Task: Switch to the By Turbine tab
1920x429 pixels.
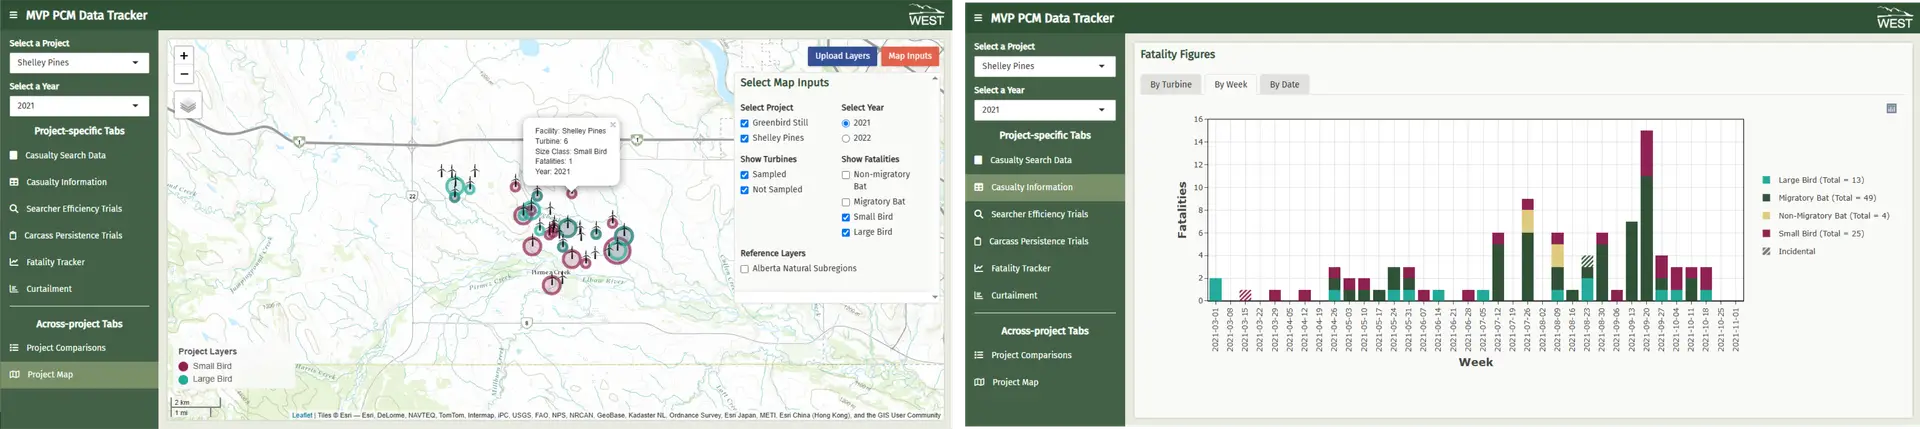Action: [1170, 85]
